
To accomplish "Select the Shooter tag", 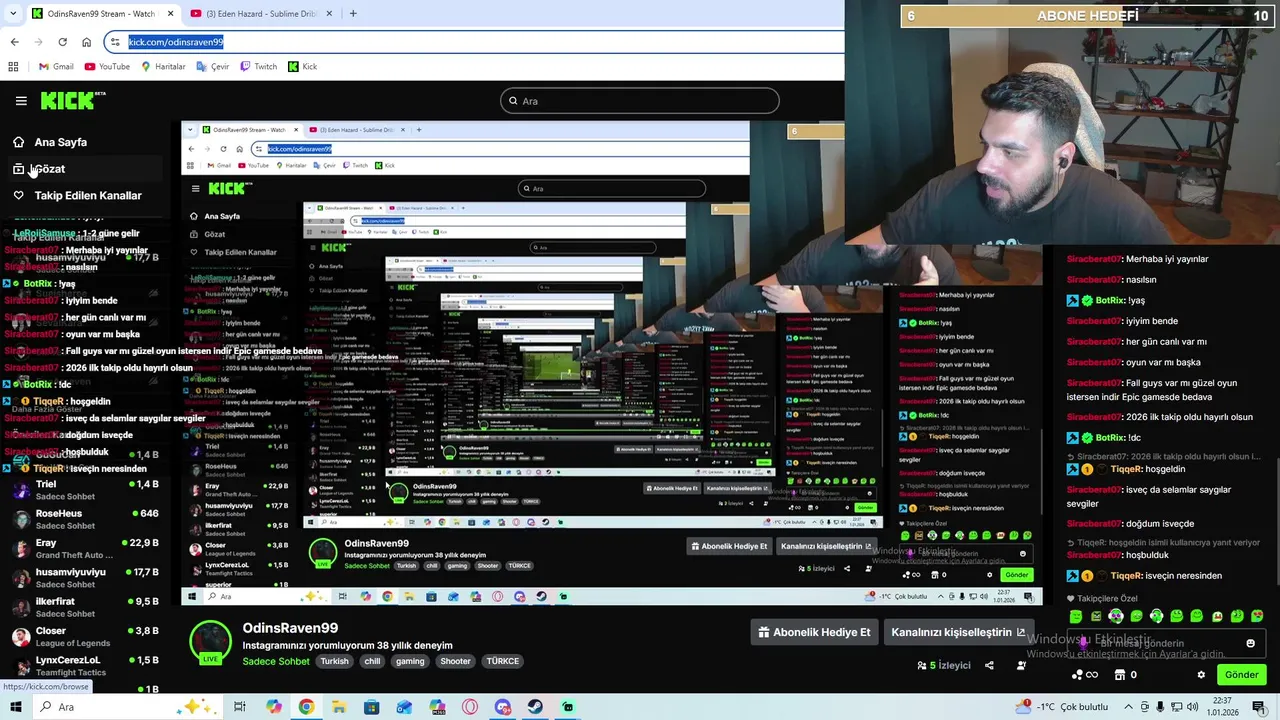I will (455, 661).
